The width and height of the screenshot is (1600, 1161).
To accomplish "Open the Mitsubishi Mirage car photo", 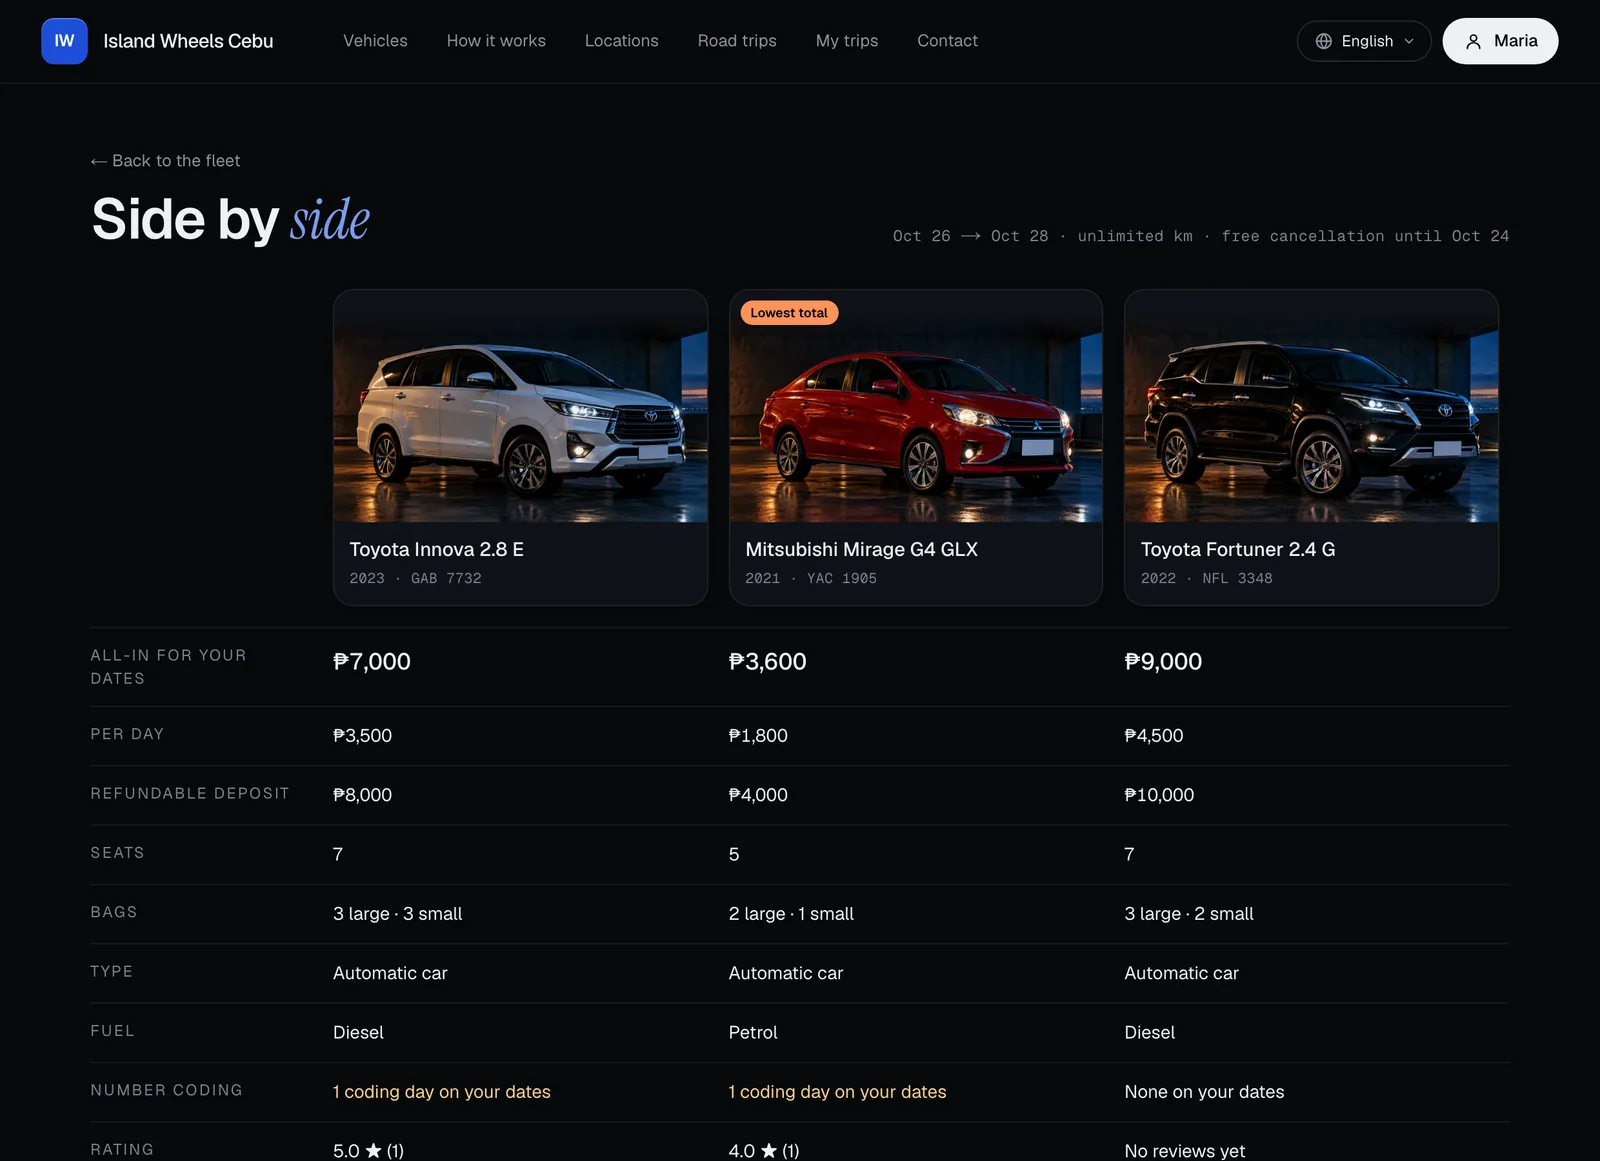I will (916, 406).
